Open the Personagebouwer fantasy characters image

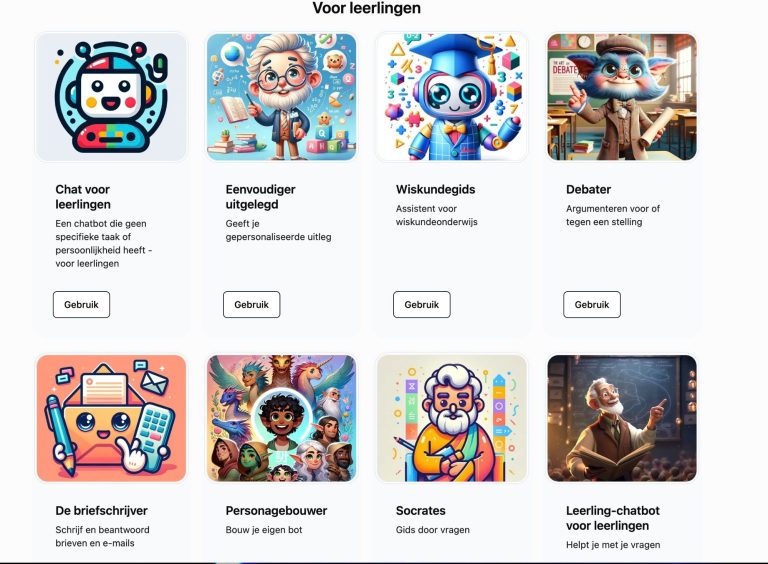tap(282, 418)
